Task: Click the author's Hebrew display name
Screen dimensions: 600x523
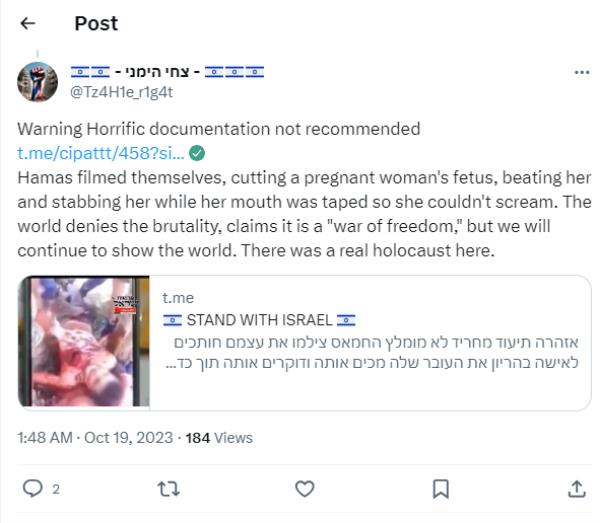Action: coord(167,72)
